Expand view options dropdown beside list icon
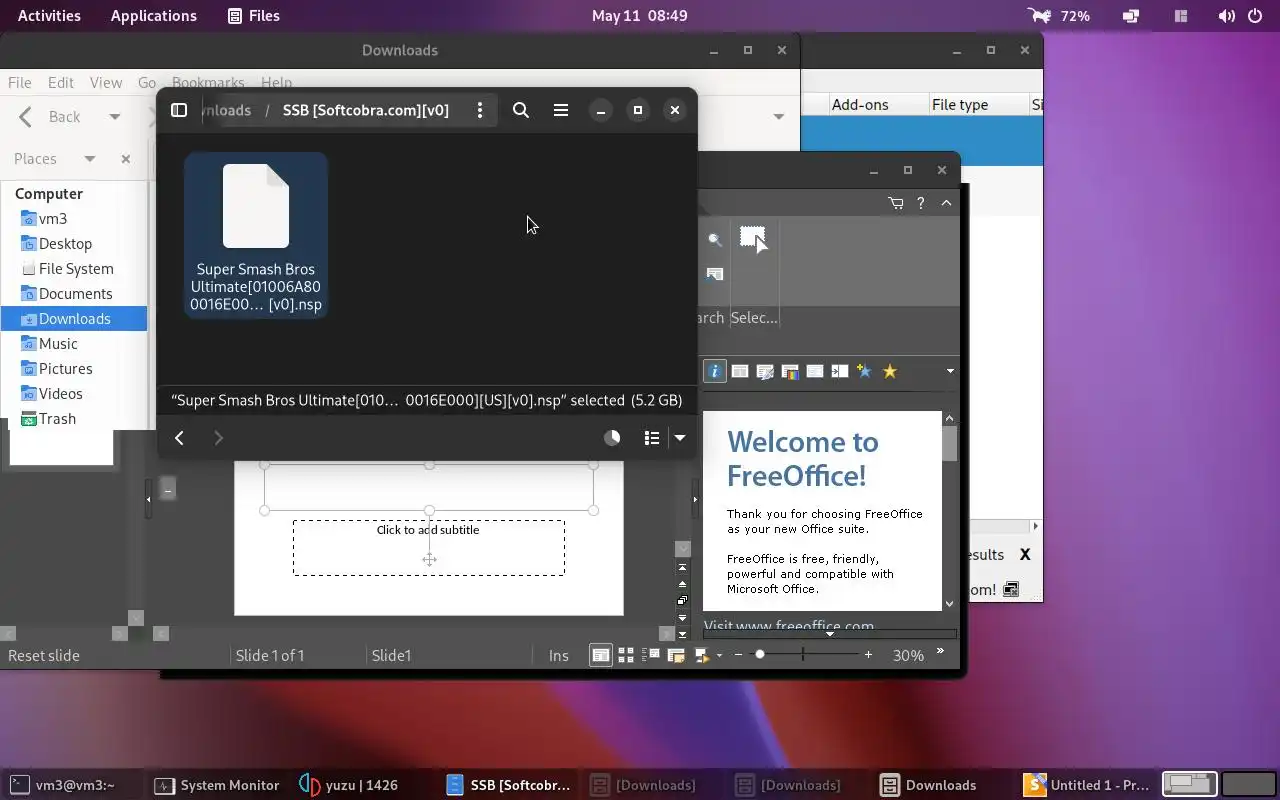 tap(680, 437)
